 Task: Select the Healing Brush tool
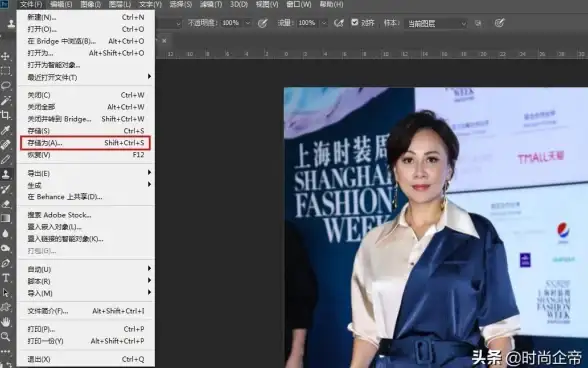point(6,145)
